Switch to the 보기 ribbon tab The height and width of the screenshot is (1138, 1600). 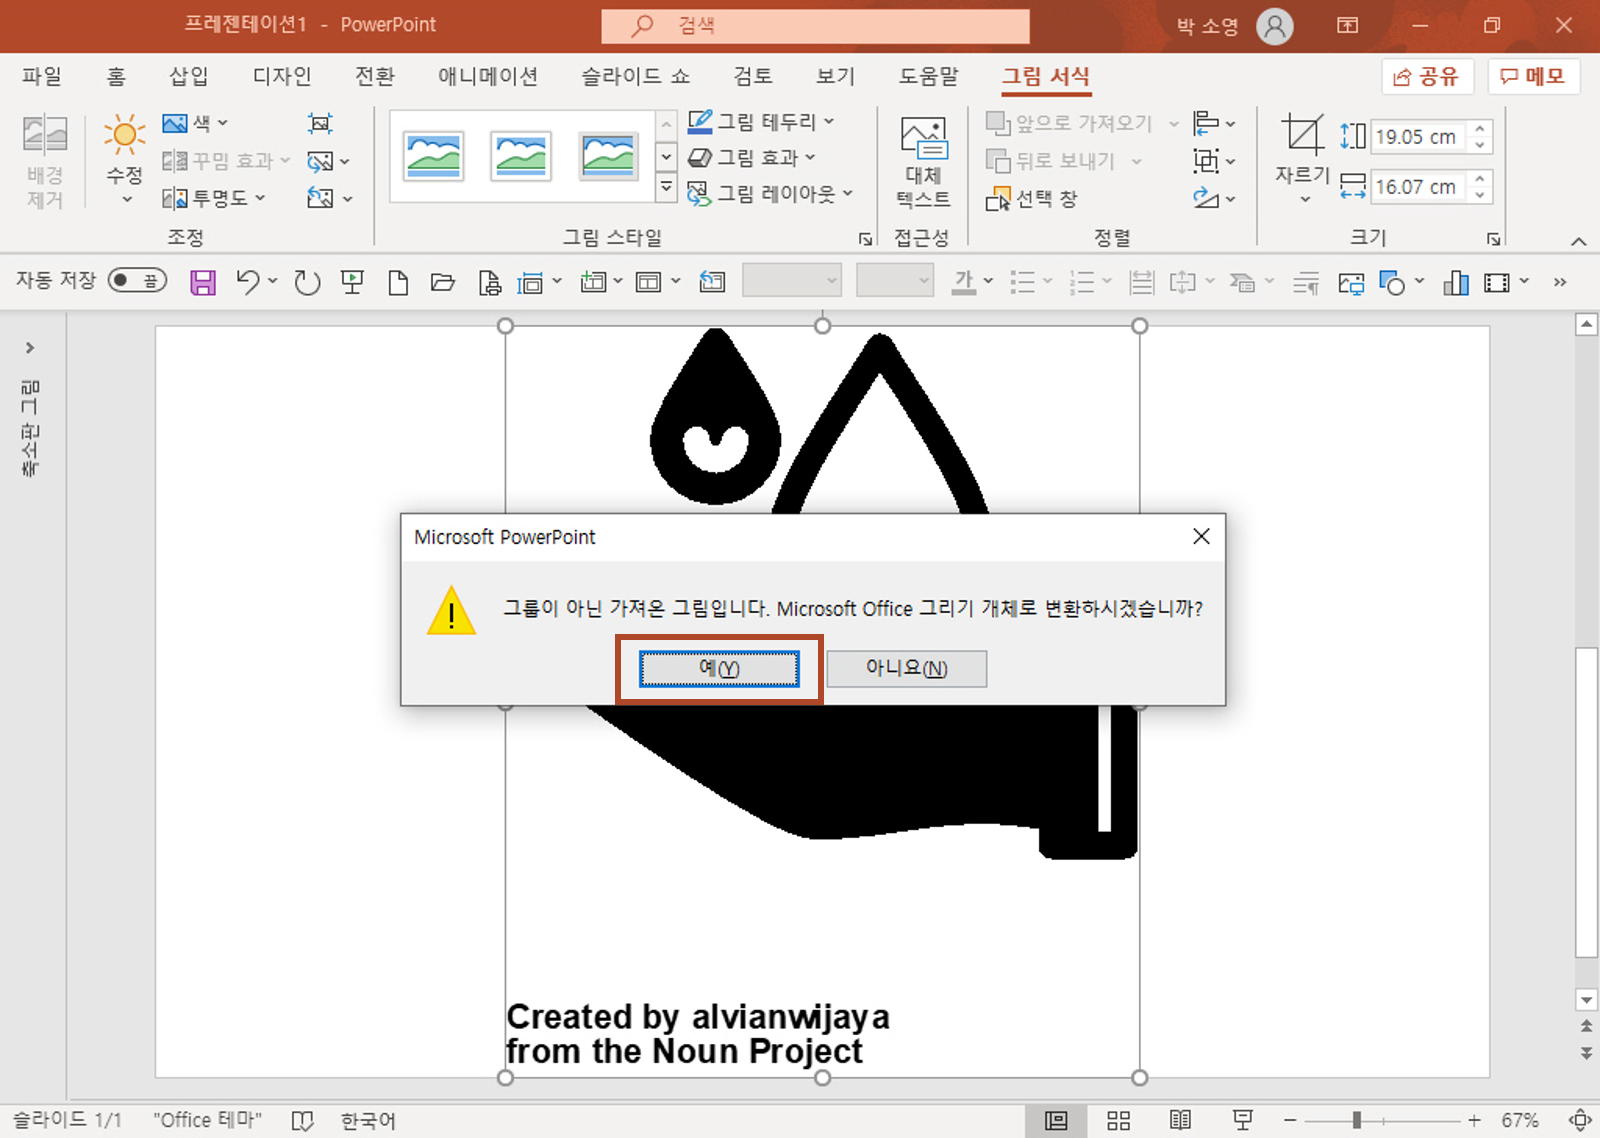pyautogui.click(x=835, y=76)
